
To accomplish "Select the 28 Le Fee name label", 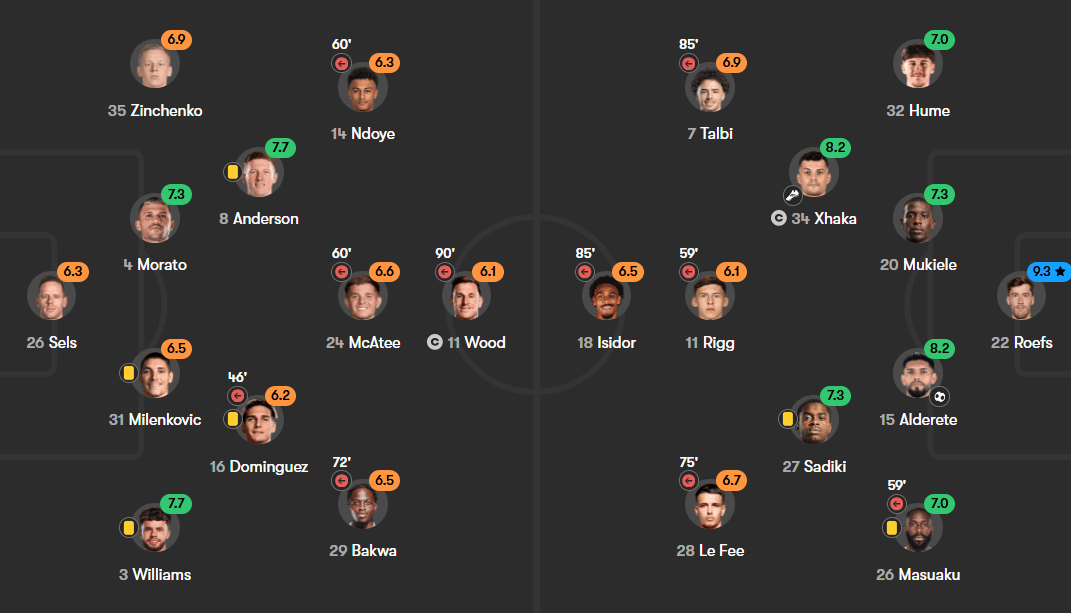I will (x=710, y=550).
